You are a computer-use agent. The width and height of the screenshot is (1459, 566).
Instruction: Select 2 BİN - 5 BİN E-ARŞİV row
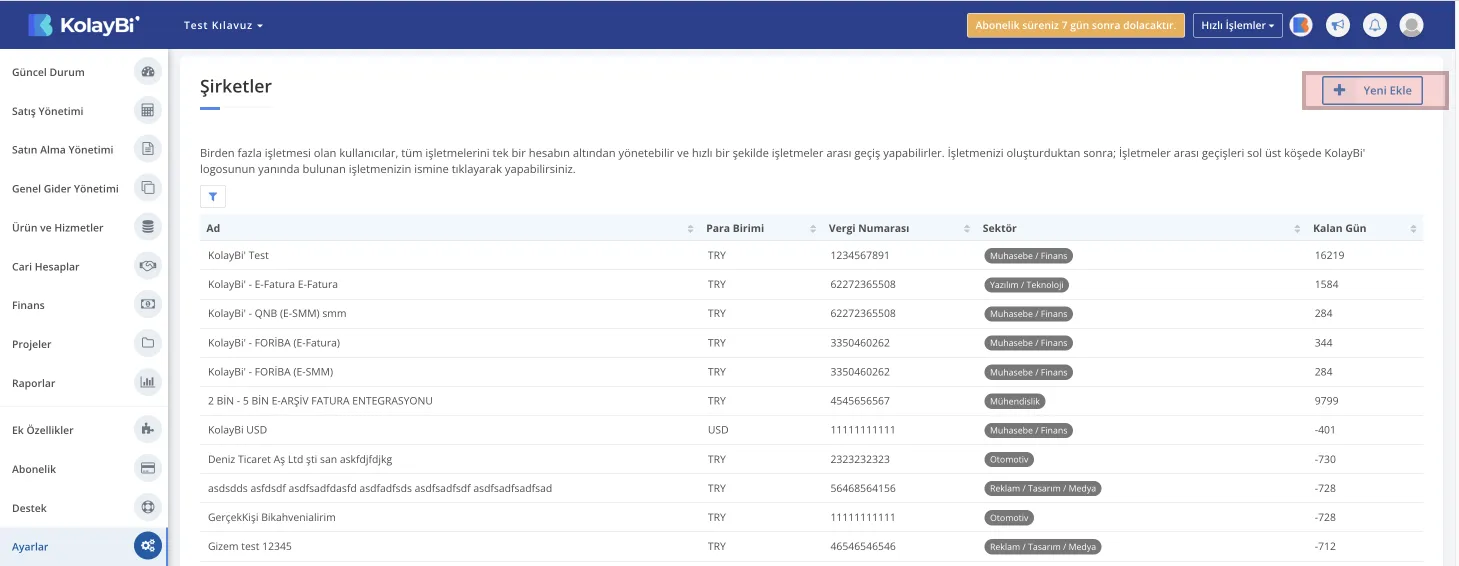point(811,401)
